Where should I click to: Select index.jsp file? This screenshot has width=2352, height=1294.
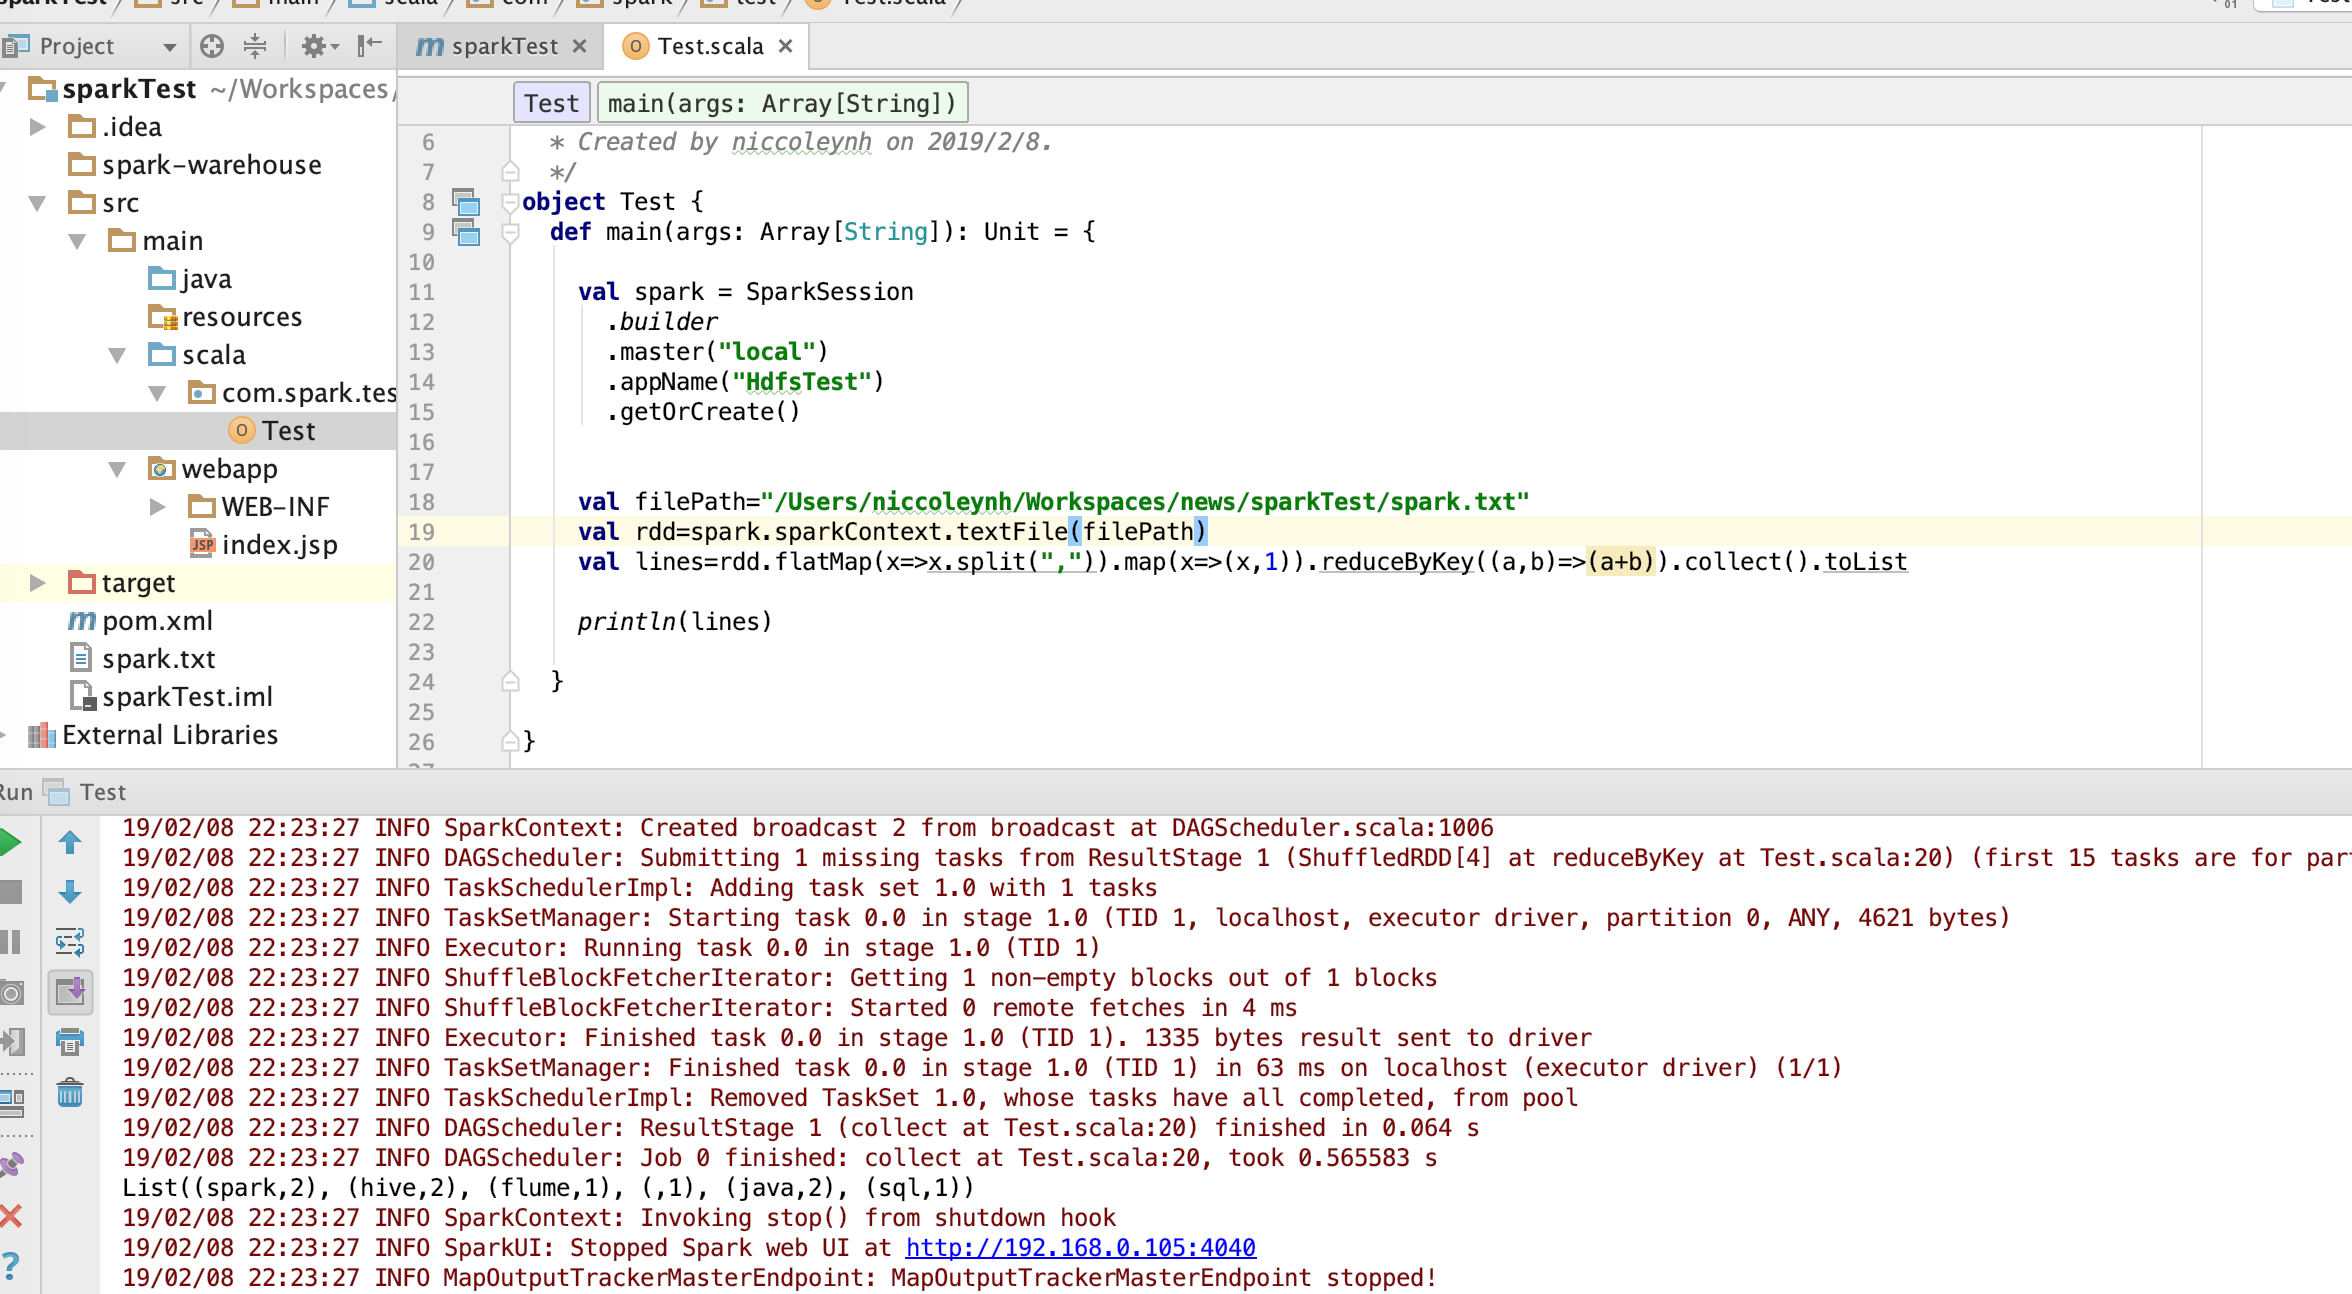tap(263, 545)
